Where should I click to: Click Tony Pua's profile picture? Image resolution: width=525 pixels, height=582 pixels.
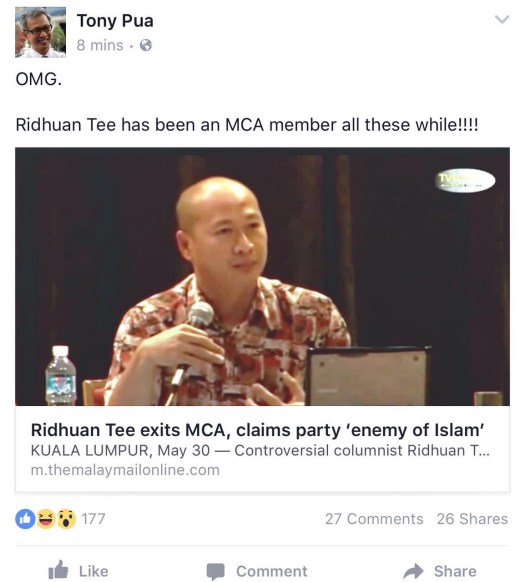[40, 32]
